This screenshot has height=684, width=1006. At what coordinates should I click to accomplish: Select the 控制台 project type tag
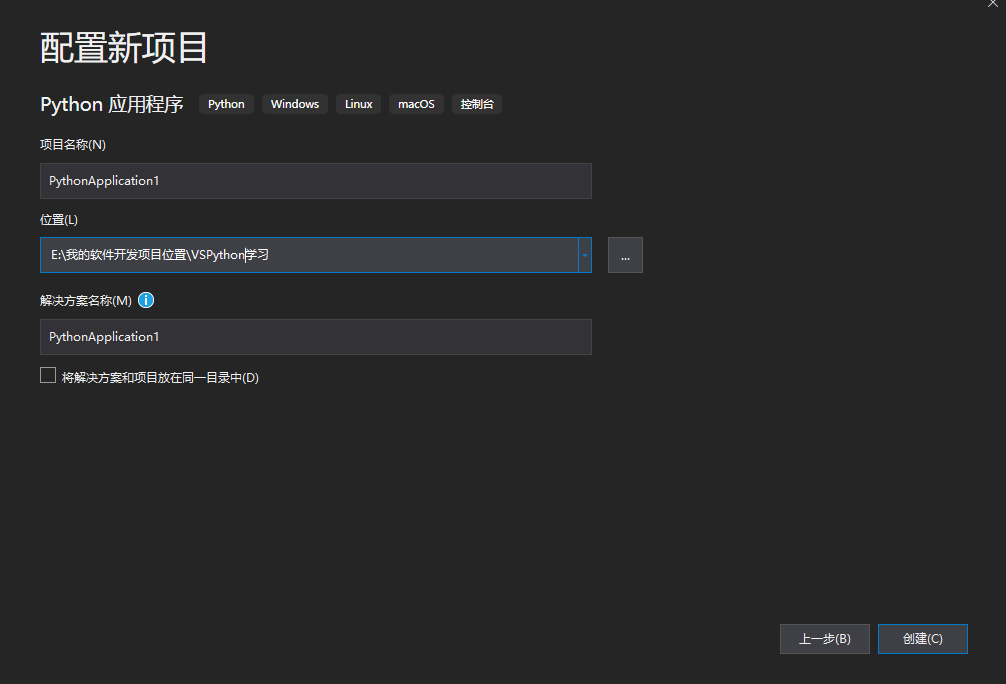click(x=476, y=104)
